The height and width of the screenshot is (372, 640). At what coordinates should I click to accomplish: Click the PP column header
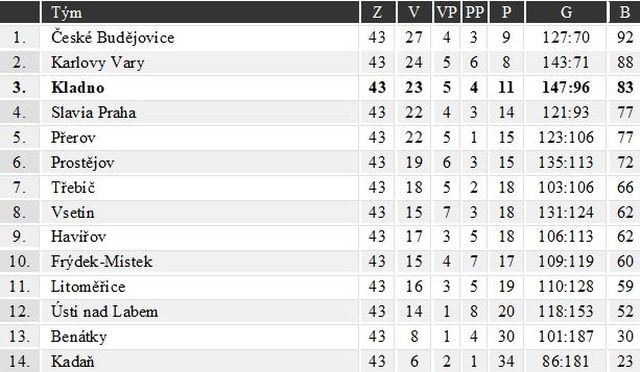(474, 13)
